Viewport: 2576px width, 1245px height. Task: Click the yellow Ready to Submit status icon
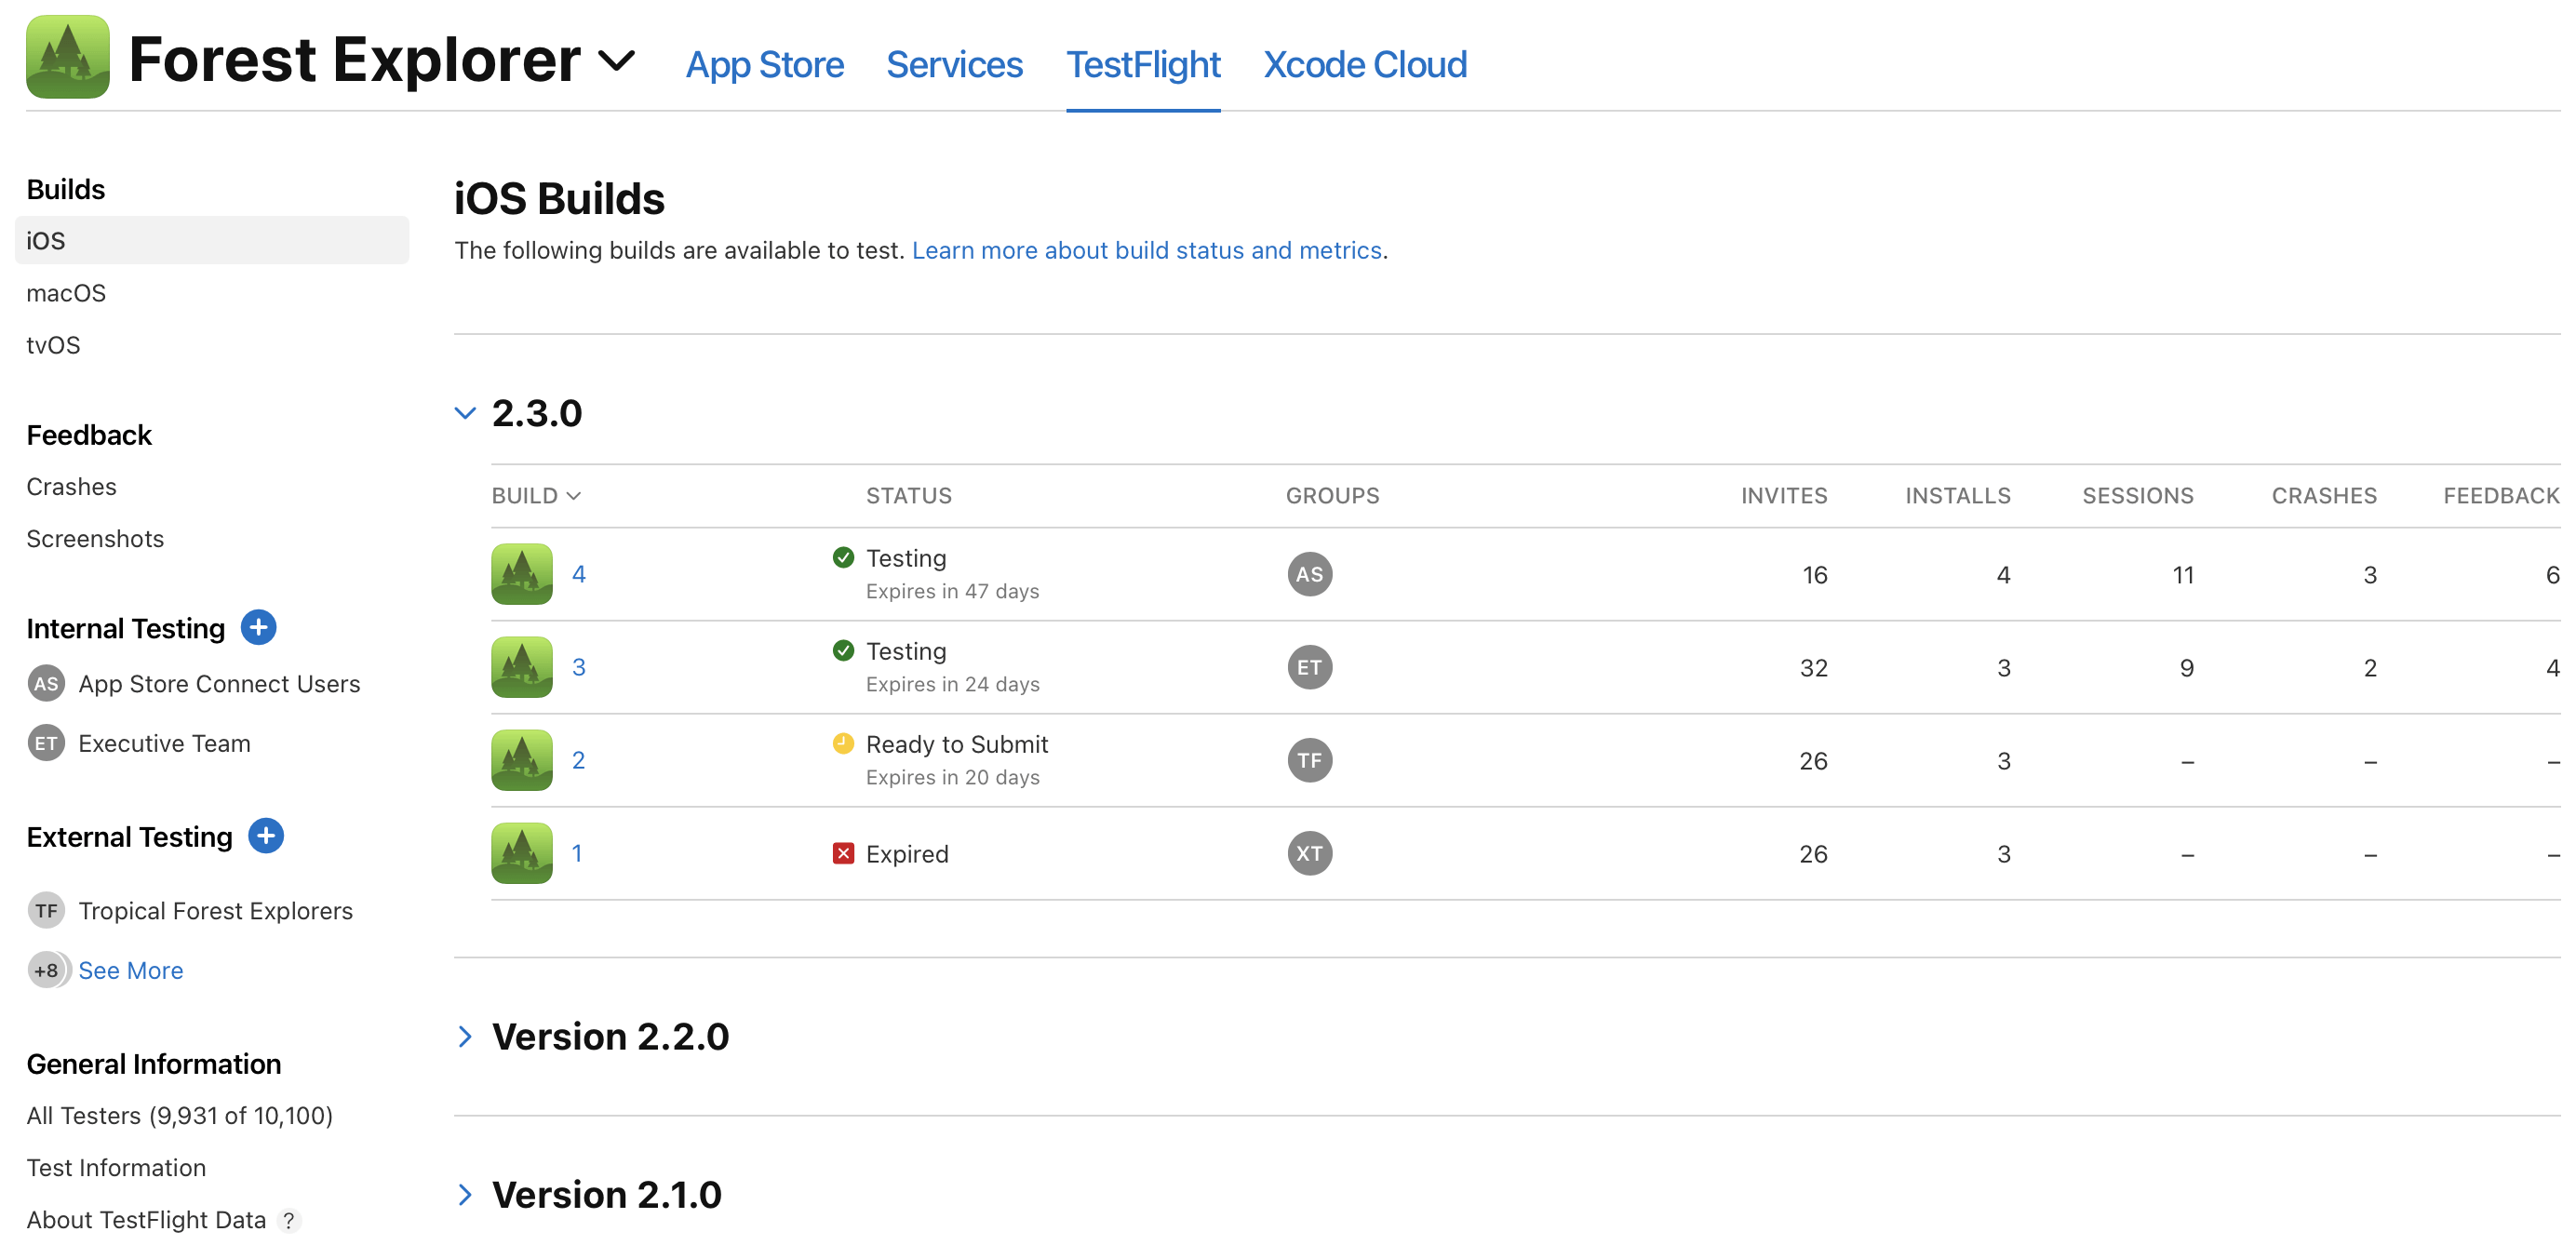(843, 744)
